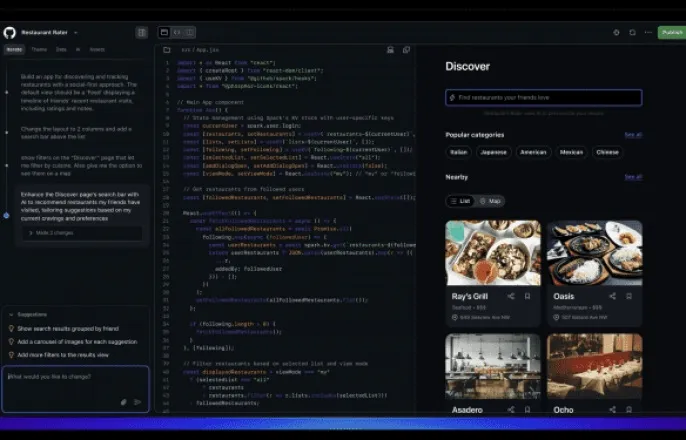This screenshot has height=440, width=686.
Task: Select the Enhance the Discover page's search bar prompt
Action: tap(80, 206)
